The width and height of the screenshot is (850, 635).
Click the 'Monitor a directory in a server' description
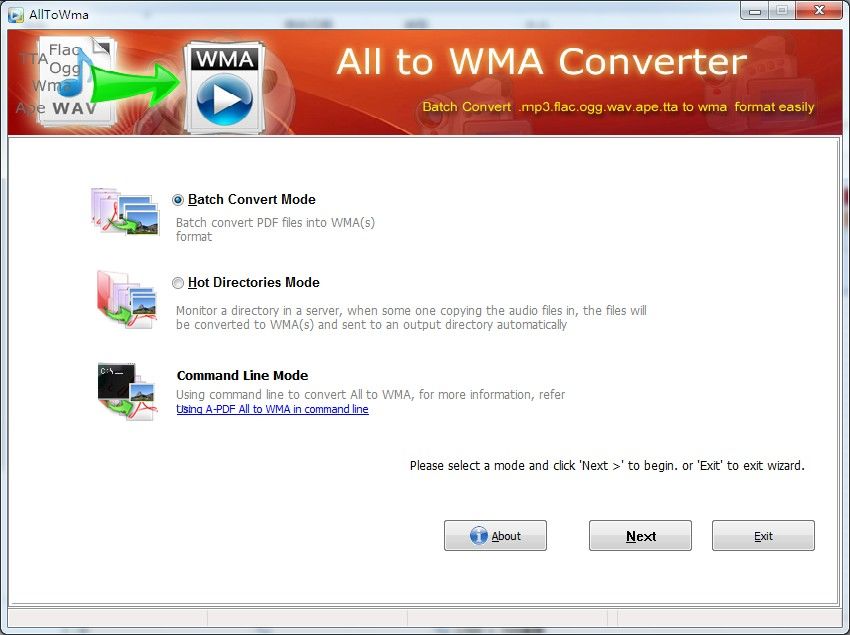[x=411, y=318]
